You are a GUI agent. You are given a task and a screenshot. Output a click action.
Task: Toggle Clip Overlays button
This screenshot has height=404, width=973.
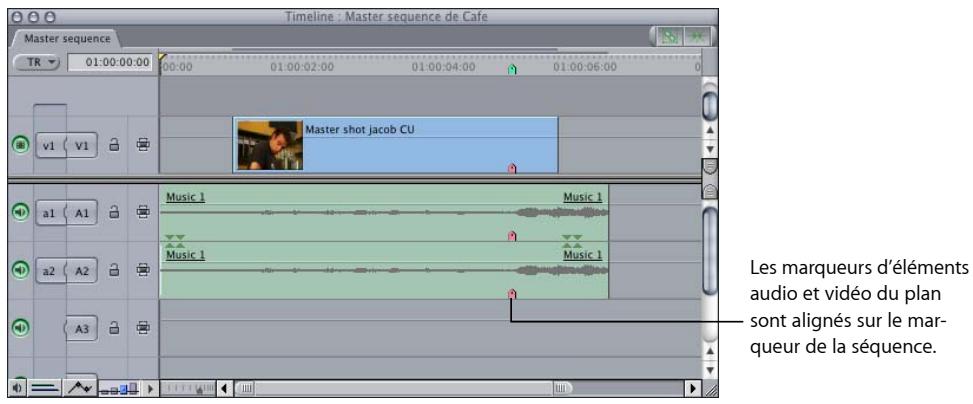81,388
